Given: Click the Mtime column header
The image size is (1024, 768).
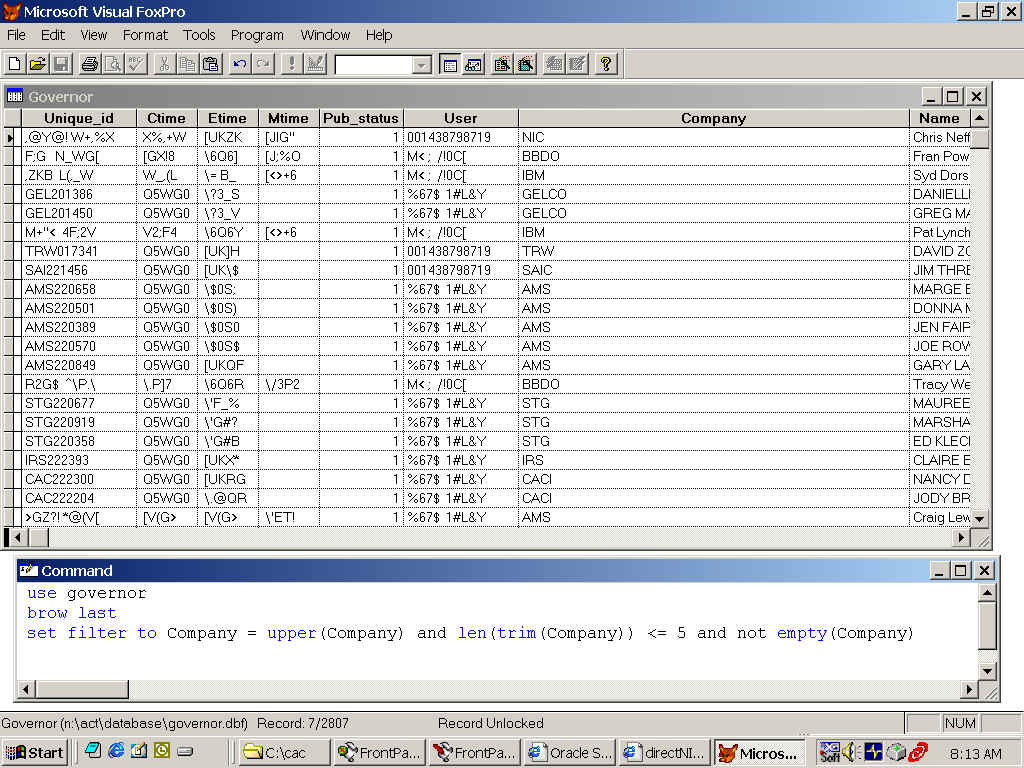Looking at the screenshot, I should 288,118.
